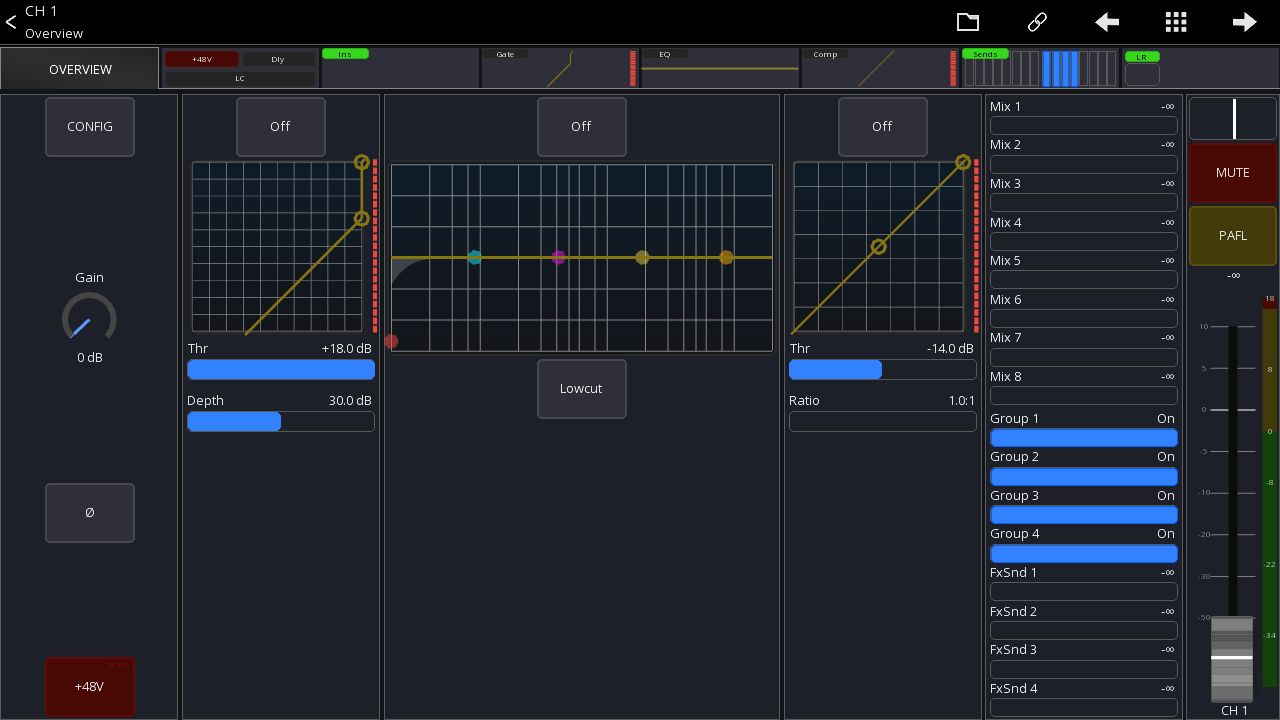The image size is (1280, 720).
Task: Click the Mix 4 send slider
Action: pyautogui.click(x=1083, y=241)
